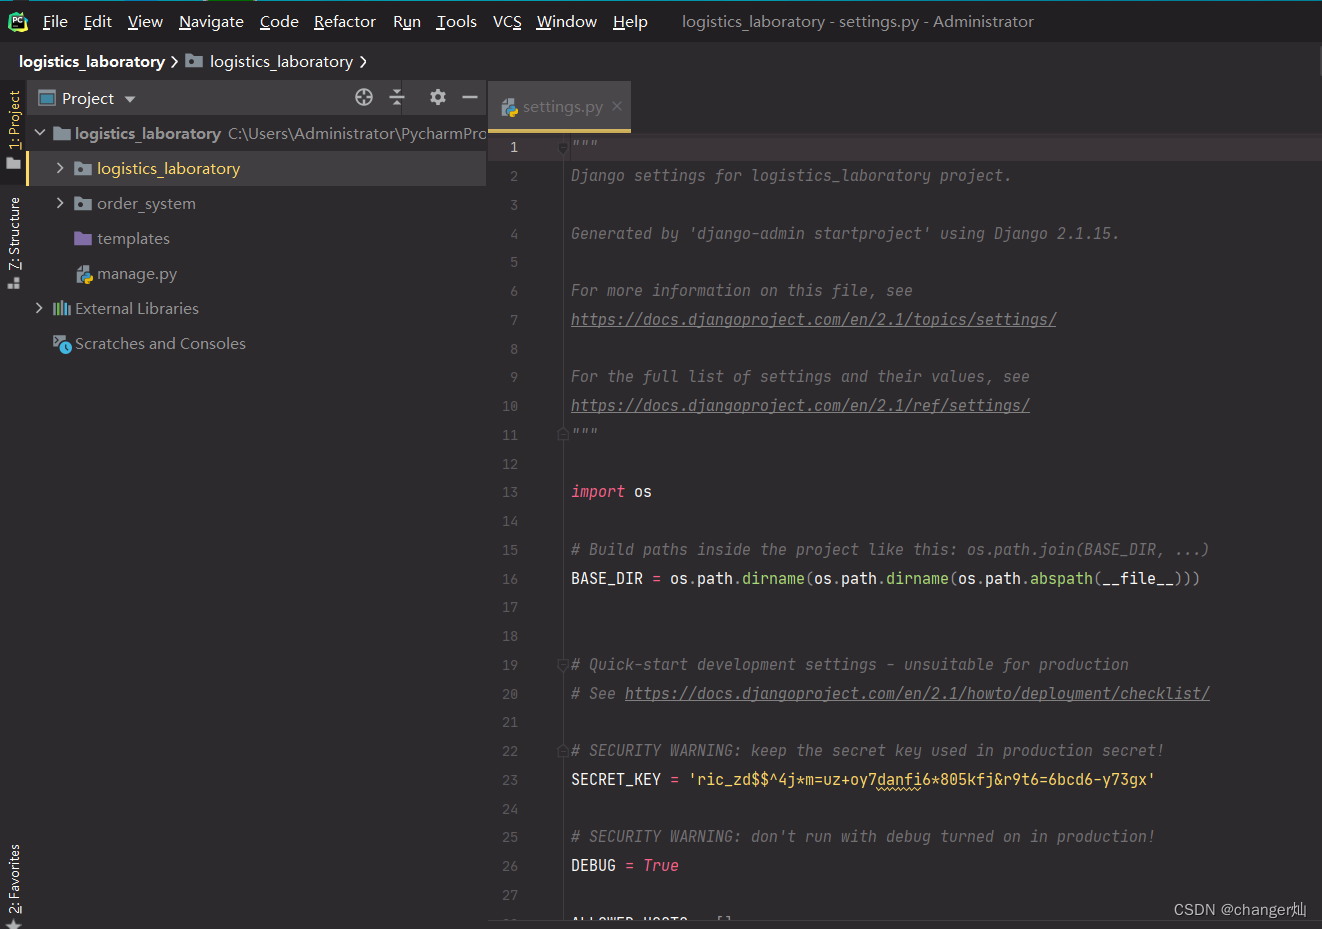This screenshot has width=1322, height=929.
Task: Click the manage.py Python file icon
Action: pyautogui.click(x=84, y=274)
